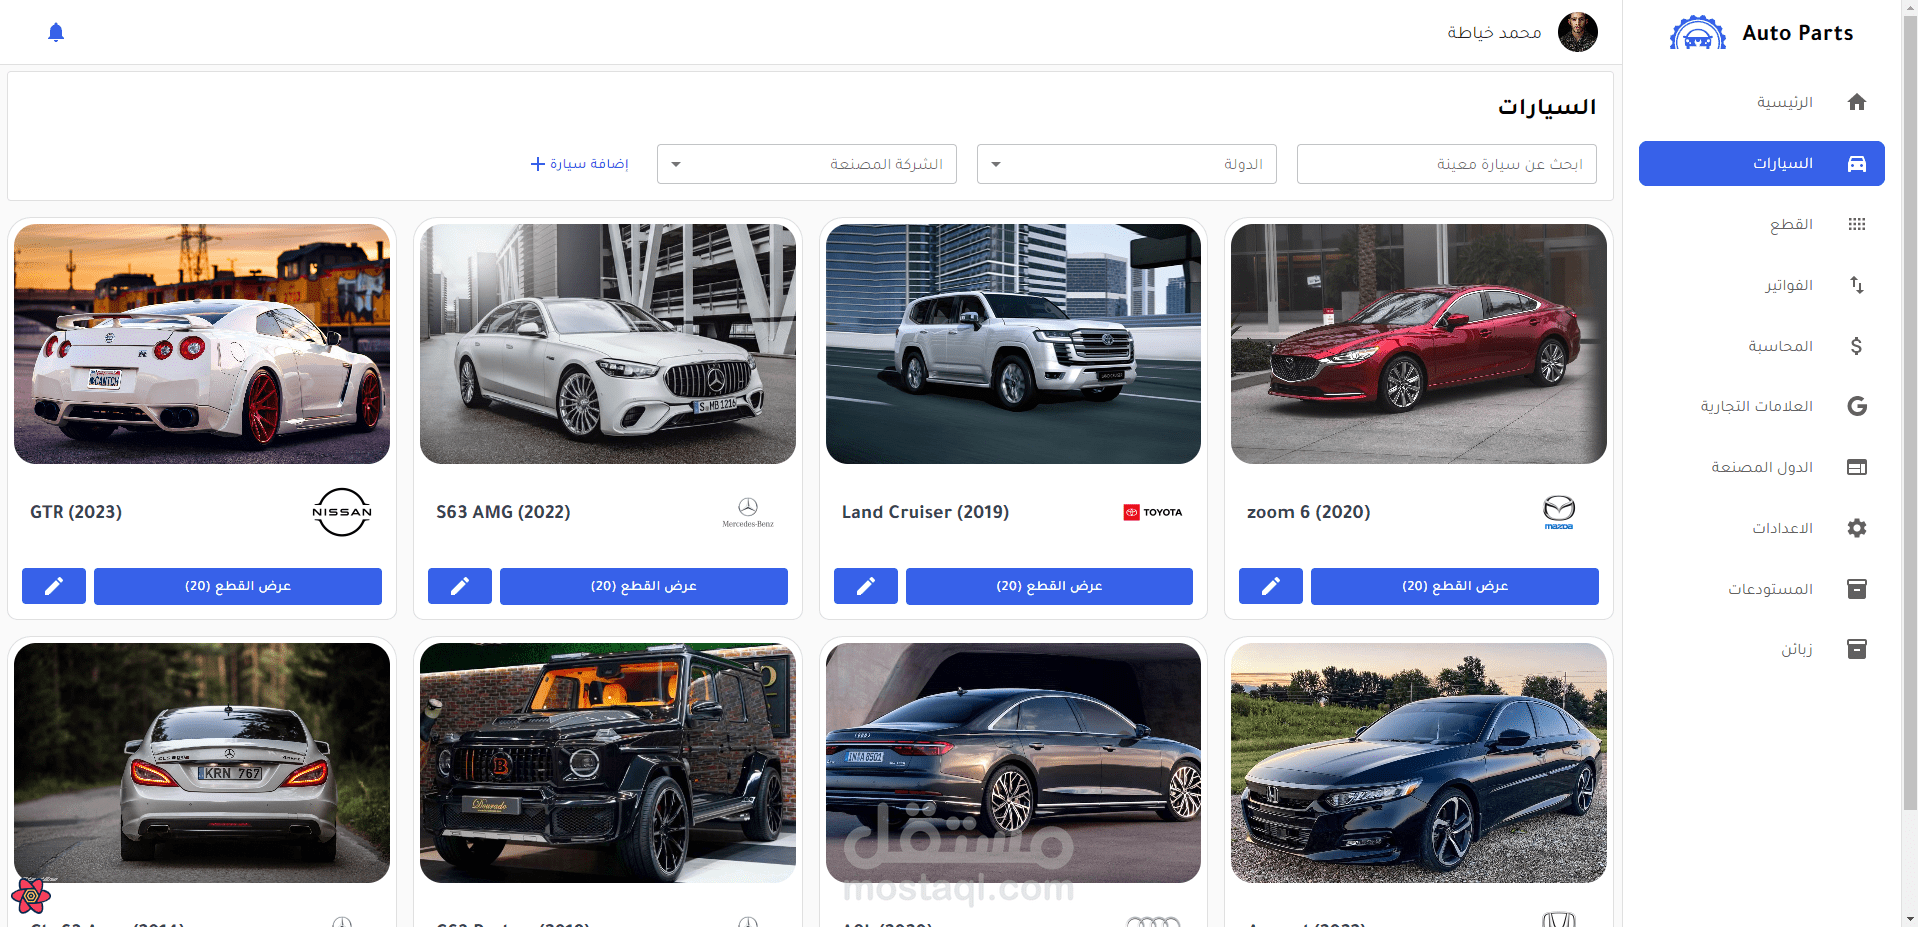Click the settings gear icon in sidebar

[x=1857, y=528]
